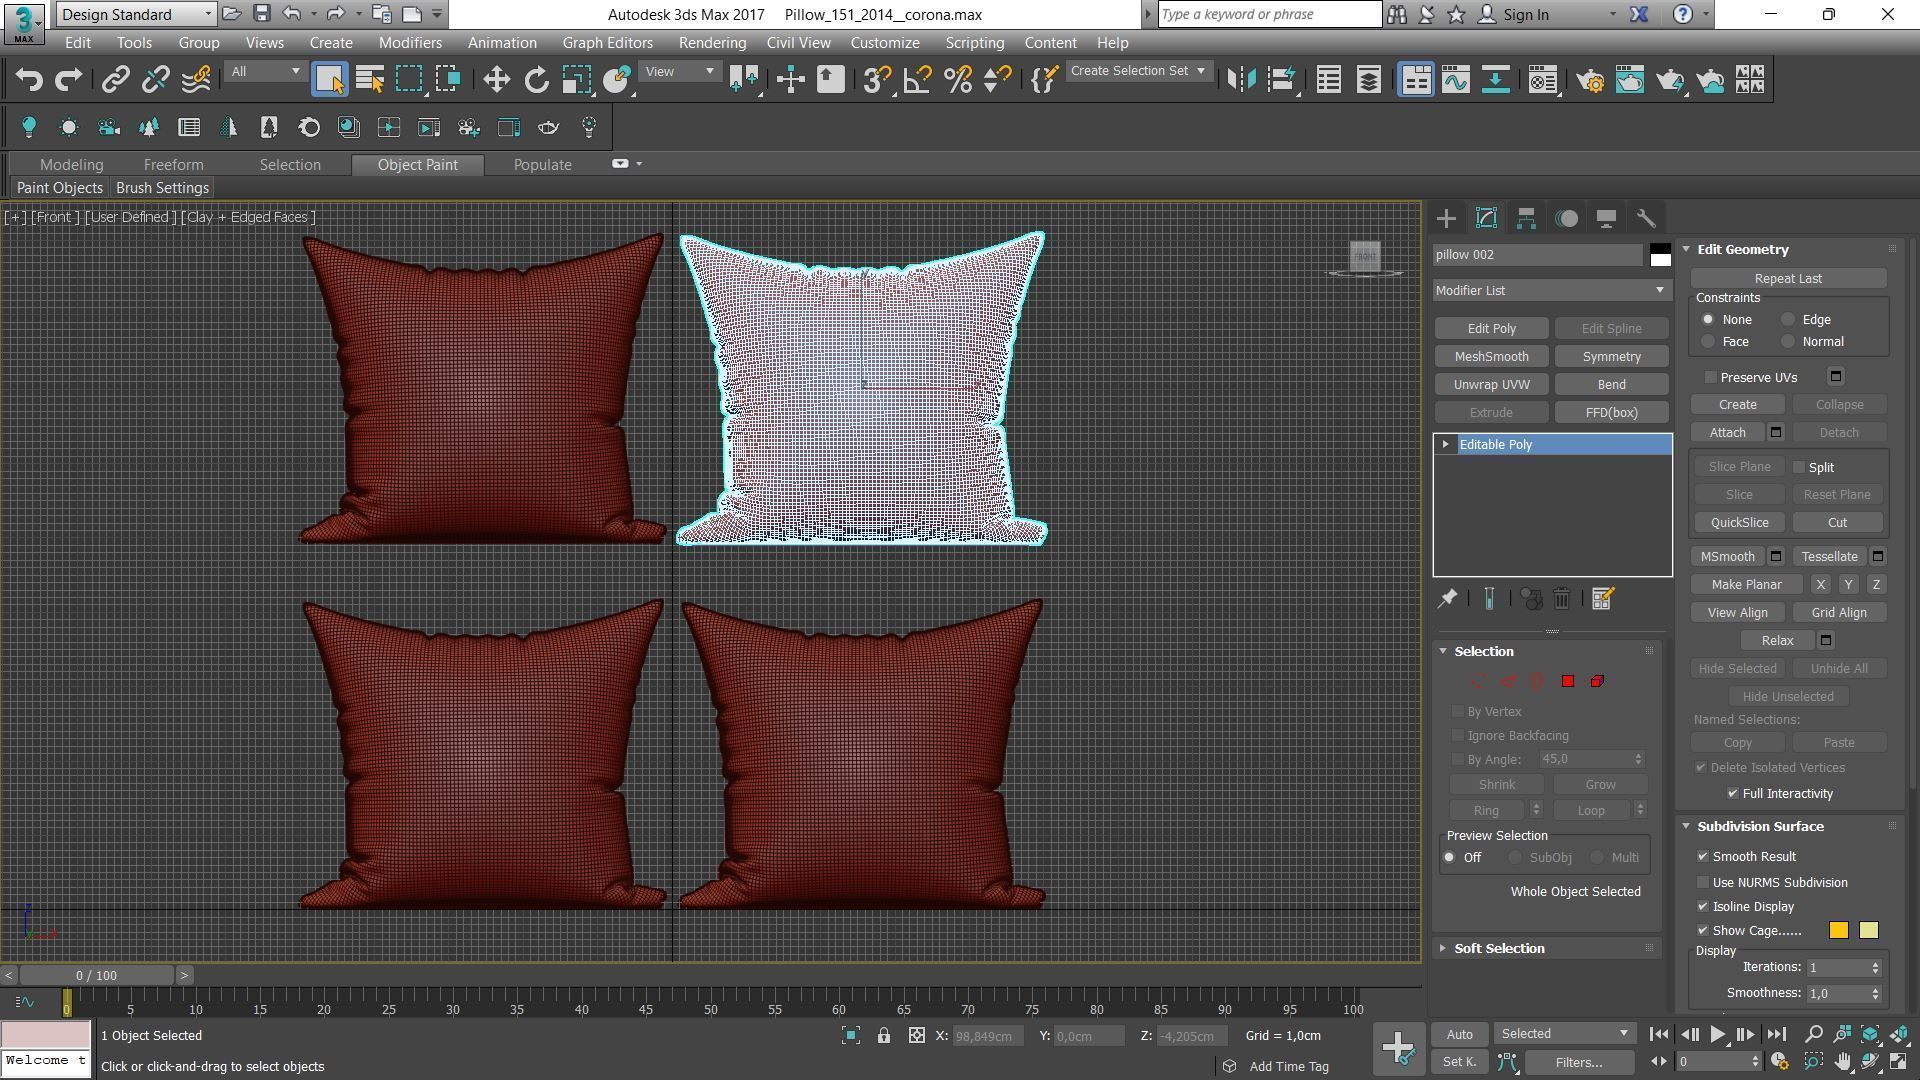The image size is (1920, 1080).
Task: Open Select by Name list
Action: 370,80
